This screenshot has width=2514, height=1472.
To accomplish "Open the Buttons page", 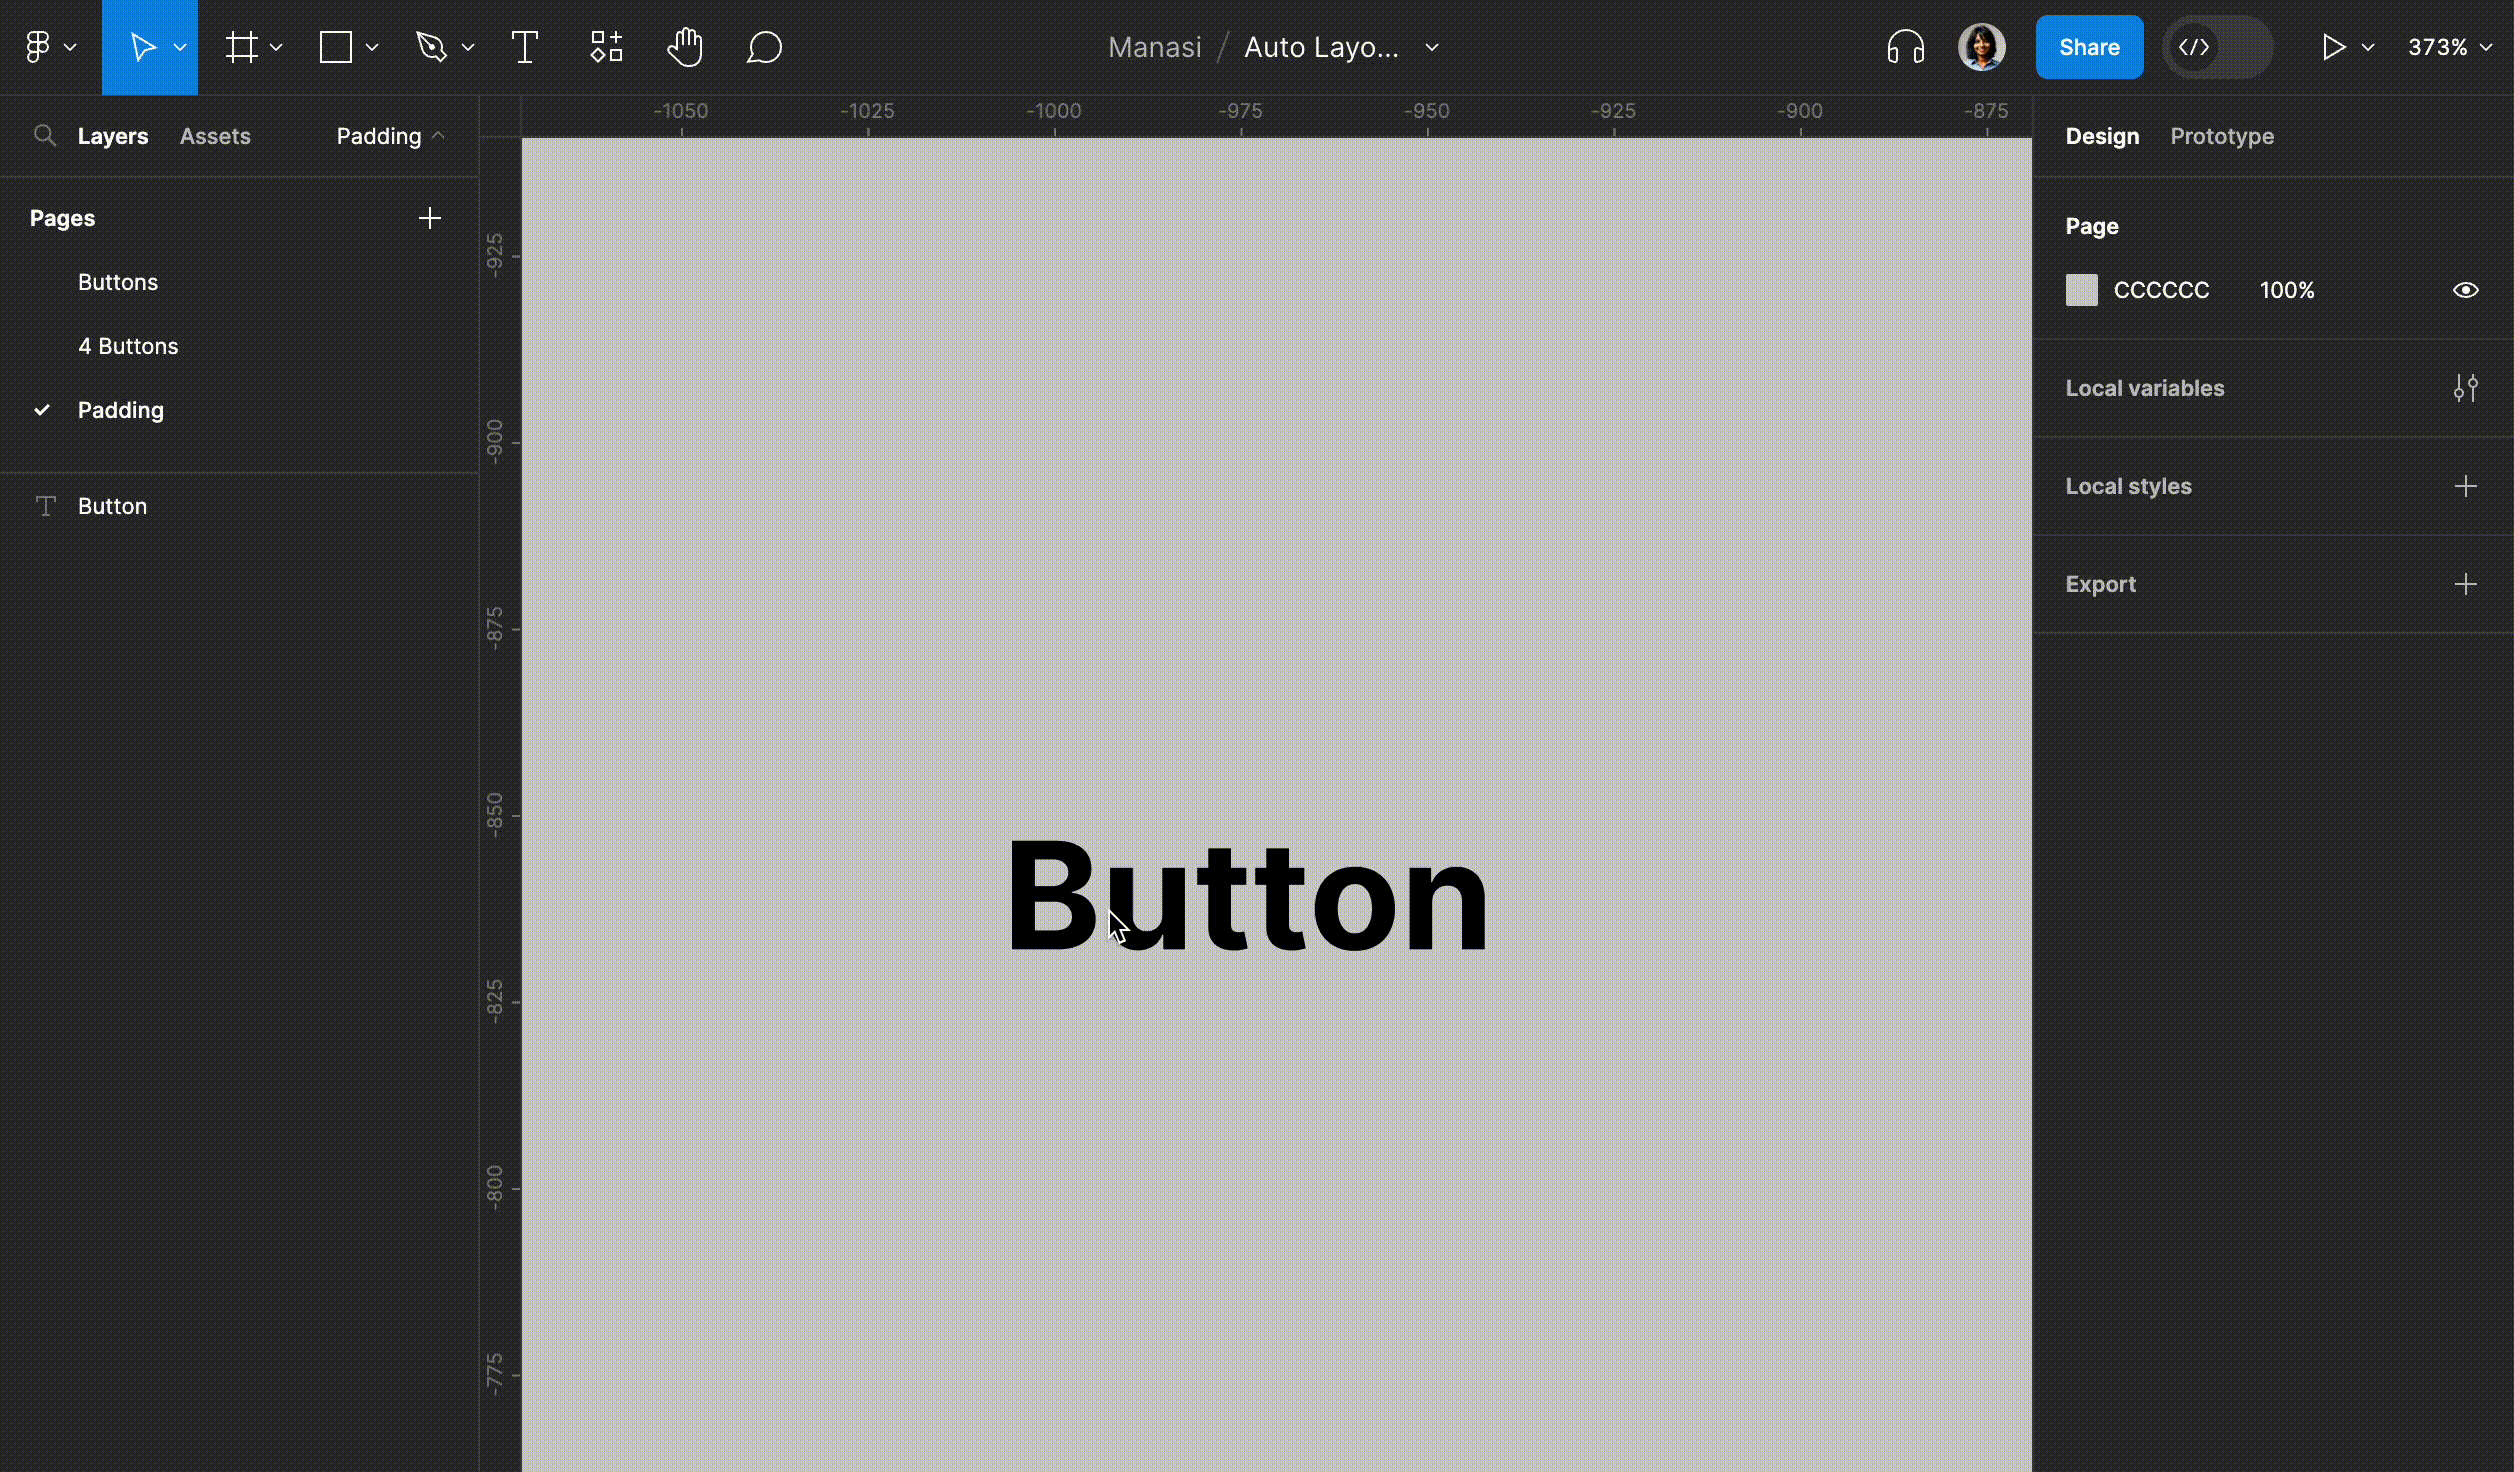I will click(x=118, y=282).
